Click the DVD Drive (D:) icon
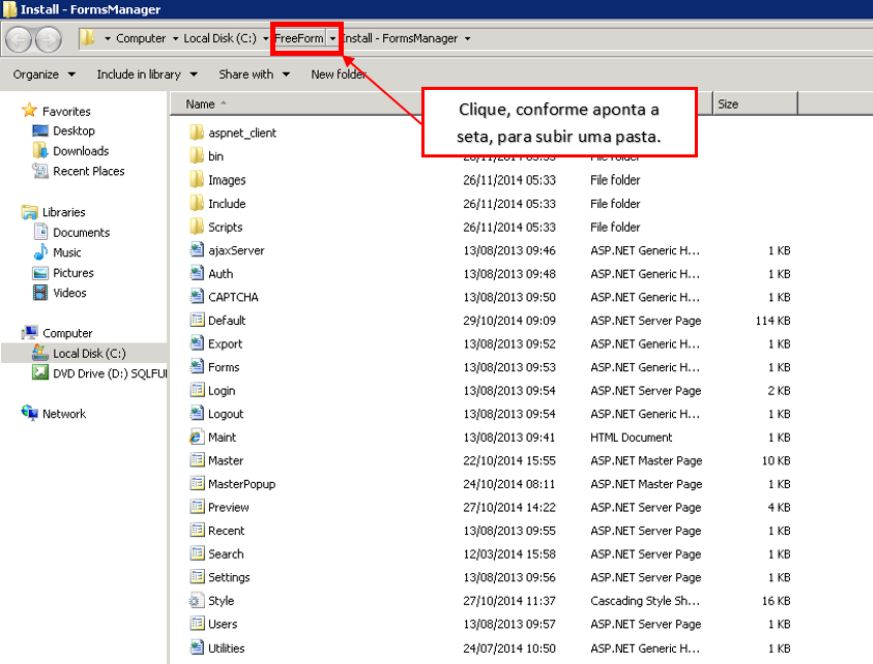The image size is (873, 664). click(x=40, y=372)
